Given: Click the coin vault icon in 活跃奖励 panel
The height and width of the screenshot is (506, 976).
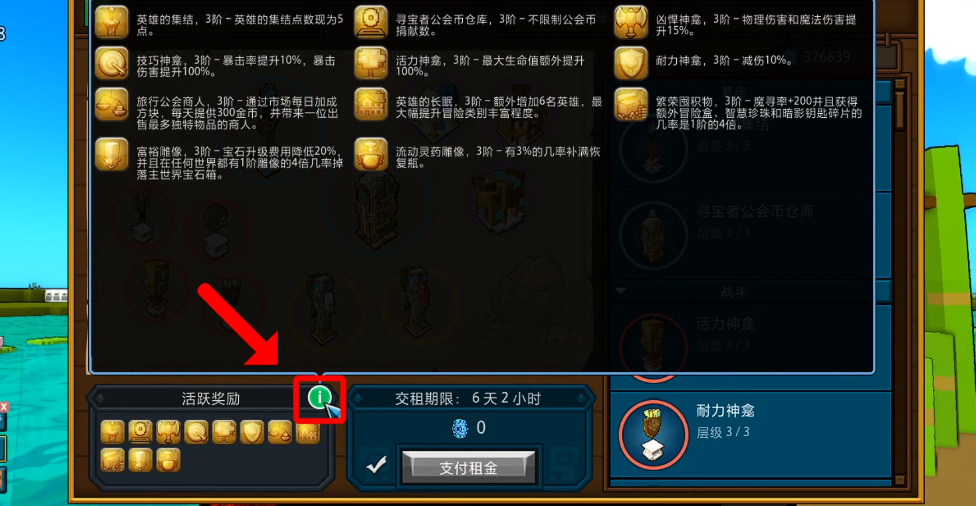Looking at the screenshot, I should [140, 431].
